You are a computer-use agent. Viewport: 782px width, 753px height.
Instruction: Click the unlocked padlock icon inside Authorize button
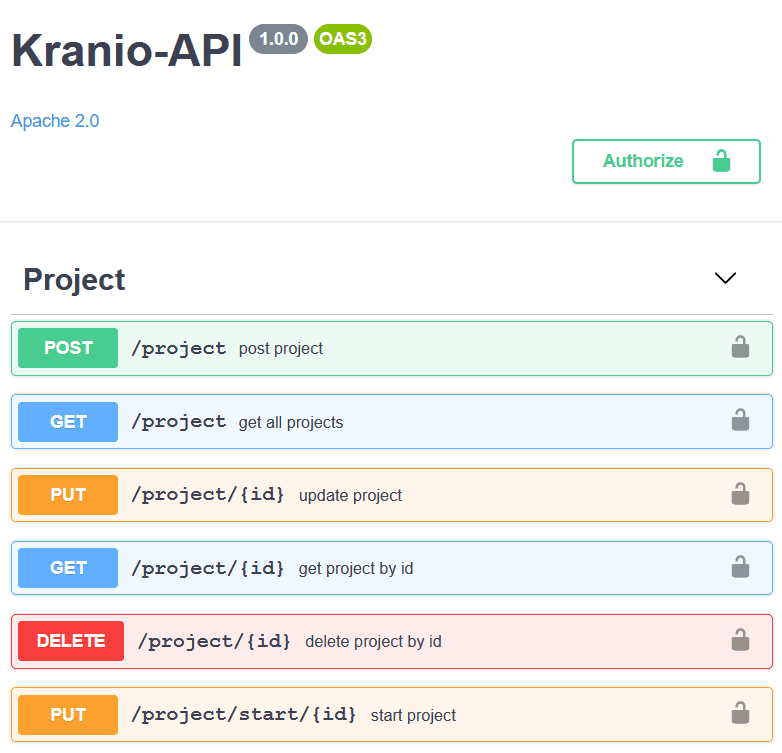tap(721, 161)
